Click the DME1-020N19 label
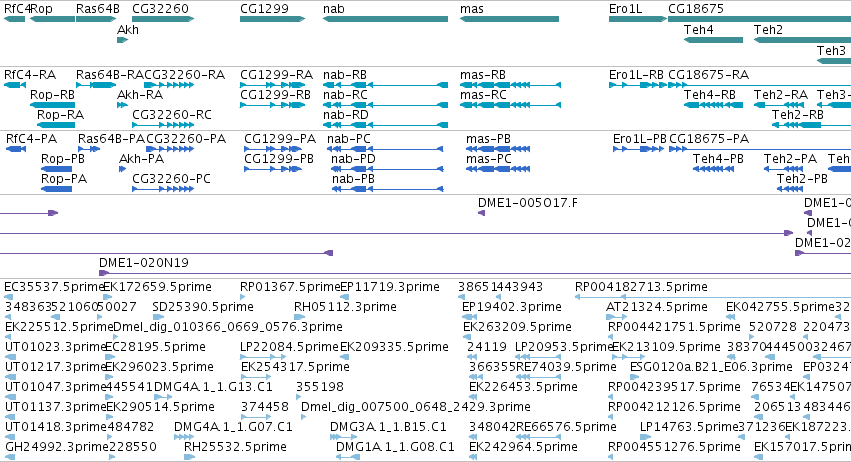851x462 pixels. click(x=144, y=263)
